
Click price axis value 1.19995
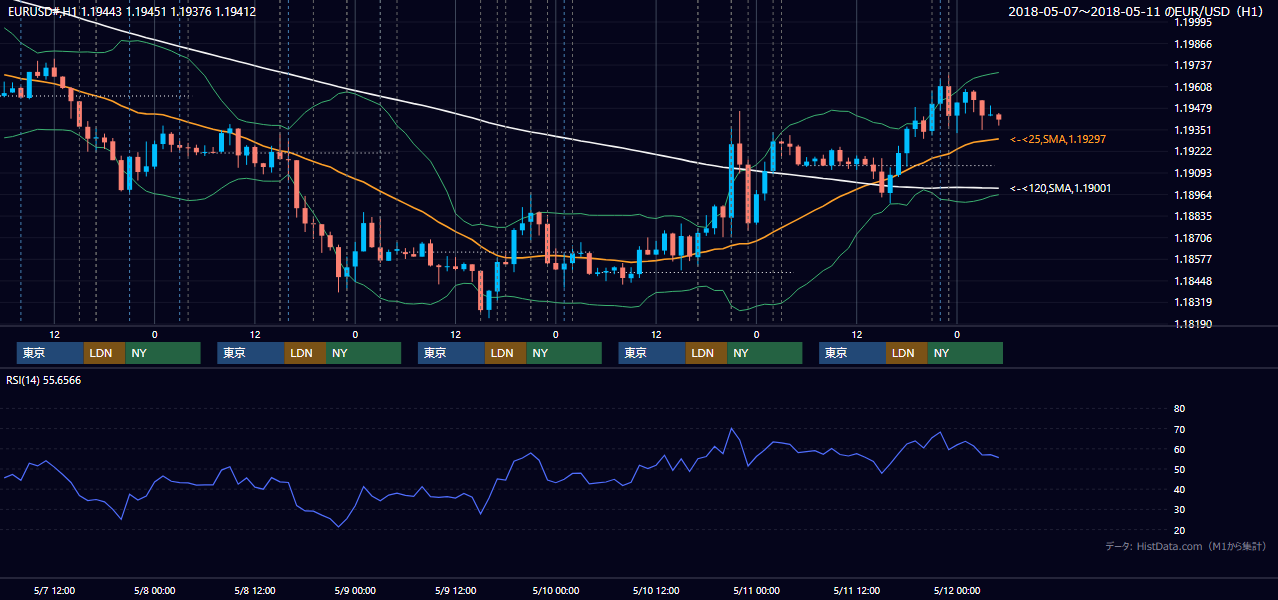pos(1193,22)
